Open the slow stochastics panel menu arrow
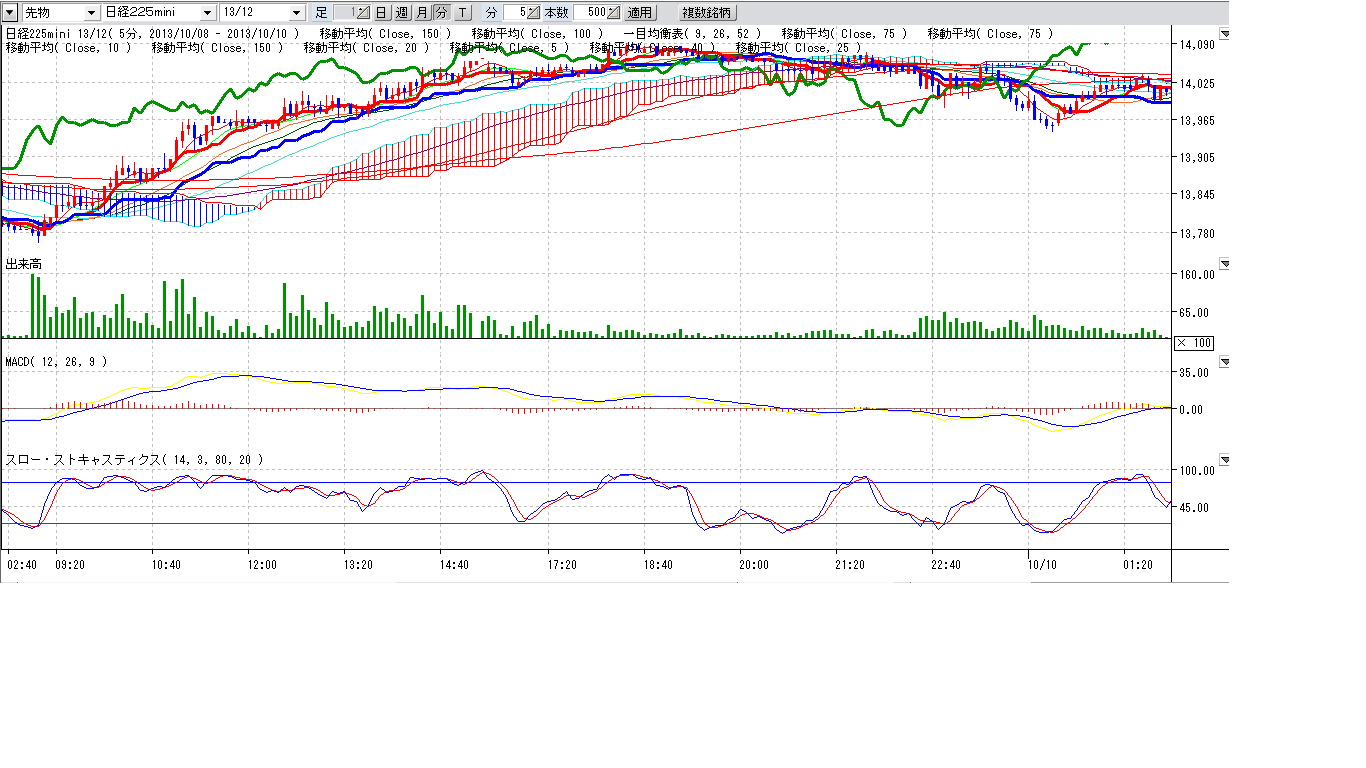Screen dimensions: 1366x768 coord(1225,460)
